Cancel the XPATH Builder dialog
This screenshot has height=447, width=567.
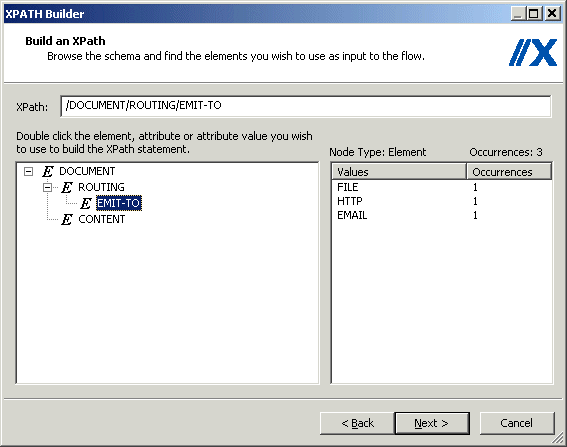[516, 423]
